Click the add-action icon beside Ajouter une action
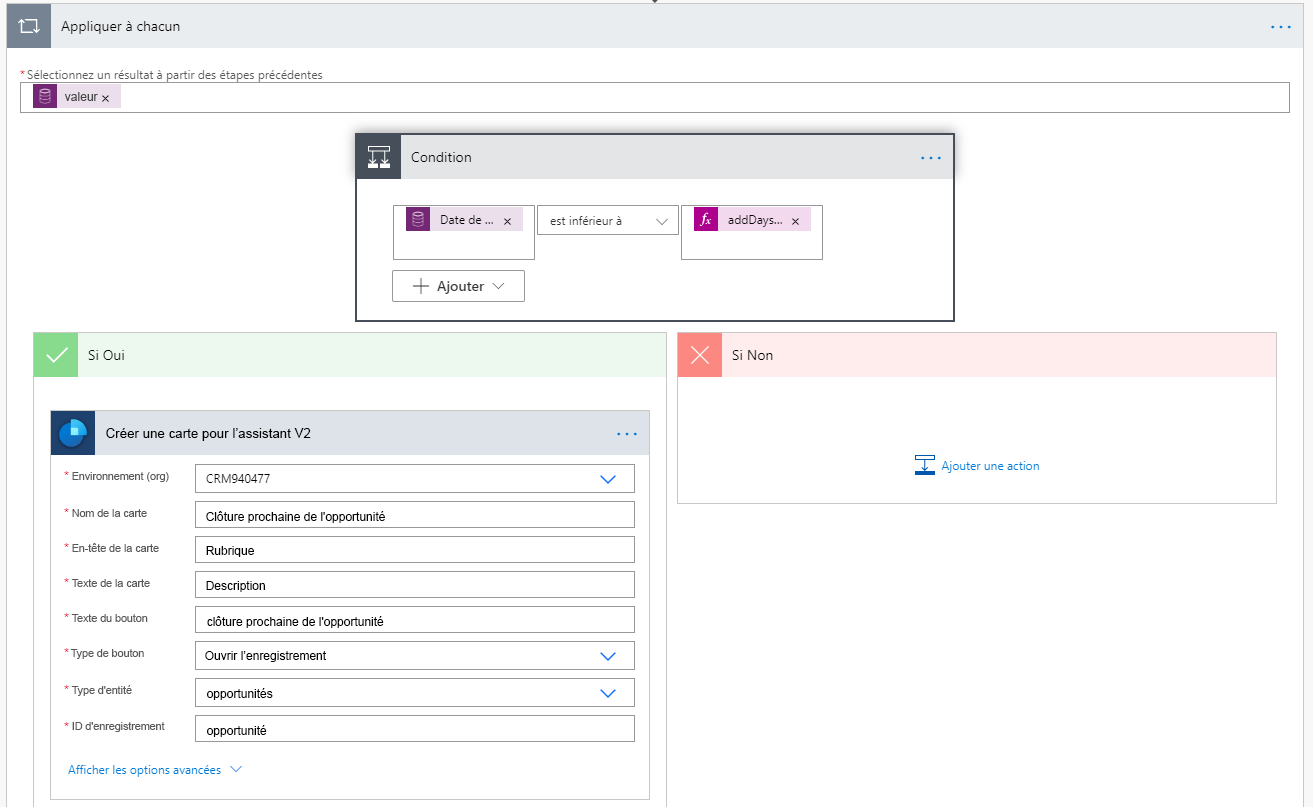 pos(926,463)
